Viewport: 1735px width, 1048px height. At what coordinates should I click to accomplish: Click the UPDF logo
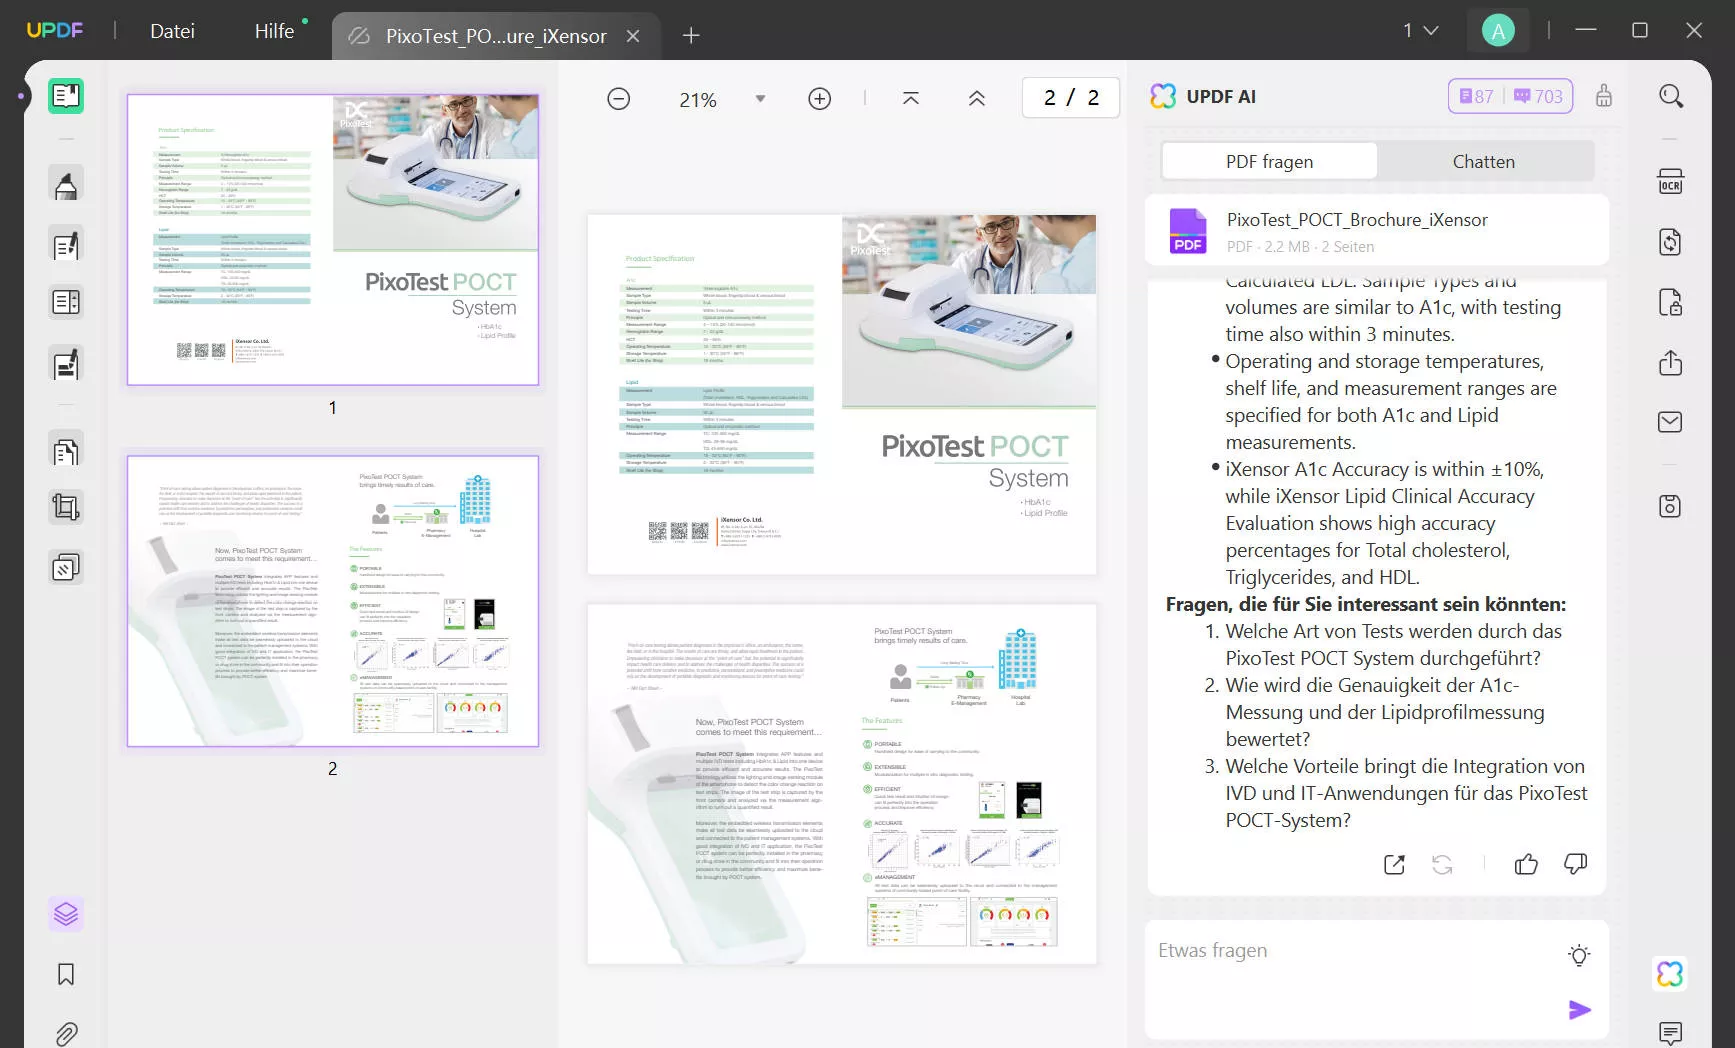[x=55, y=31]
